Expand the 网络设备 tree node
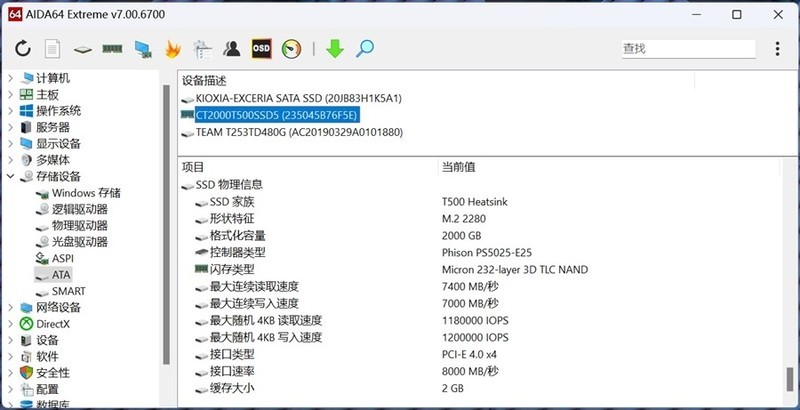The width and height of the screenshot is (800, 410). click(x=11, y=308)
